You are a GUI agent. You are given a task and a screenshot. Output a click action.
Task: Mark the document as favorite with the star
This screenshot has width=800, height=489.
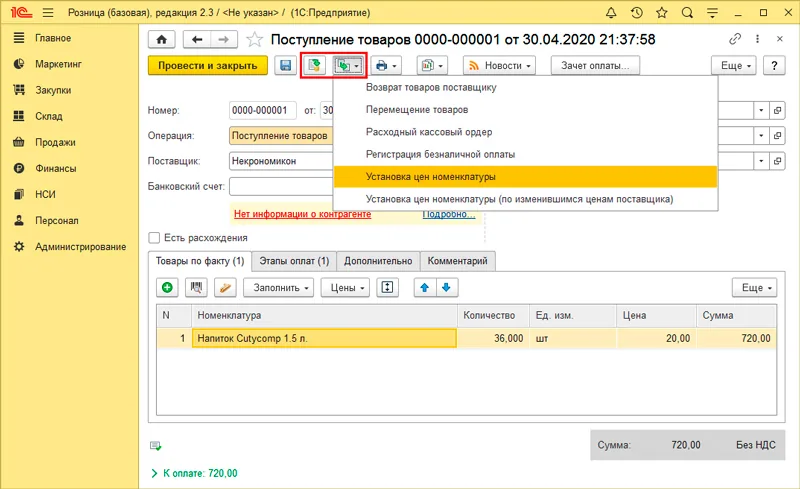pyautogui.click(x=254, y=39)
